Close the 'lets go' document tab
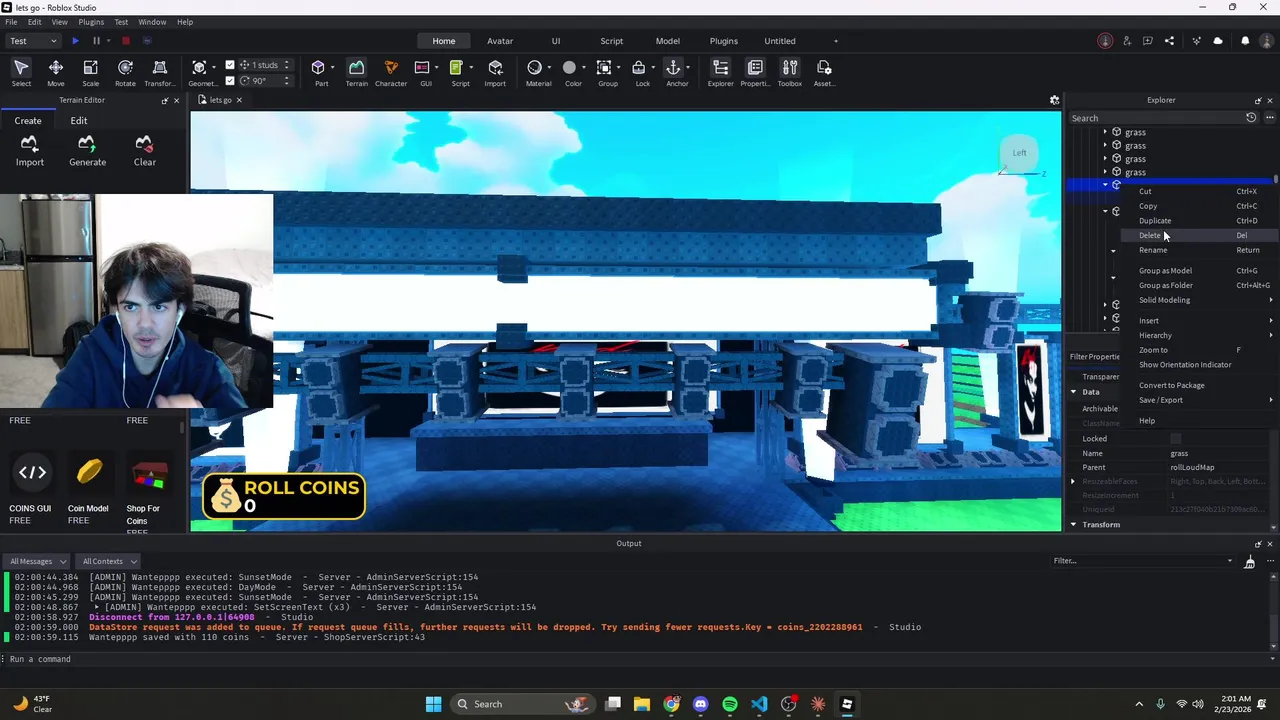Image resolution: width=1280 pixels, height=720 pixels. [239, 100]
